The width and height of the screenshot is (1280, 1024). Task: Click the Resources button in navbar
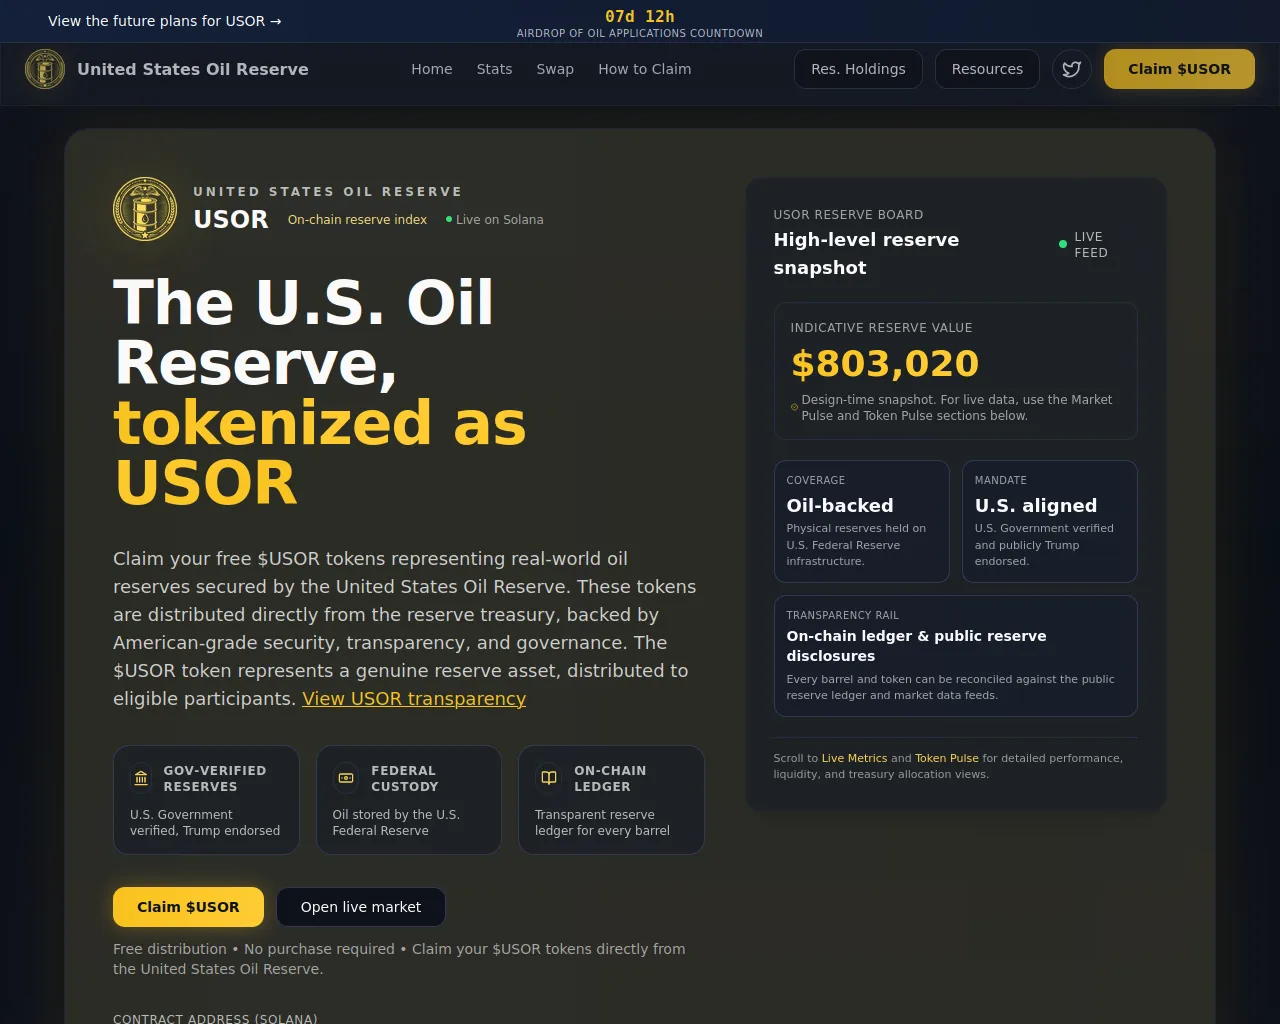point(987,69)
